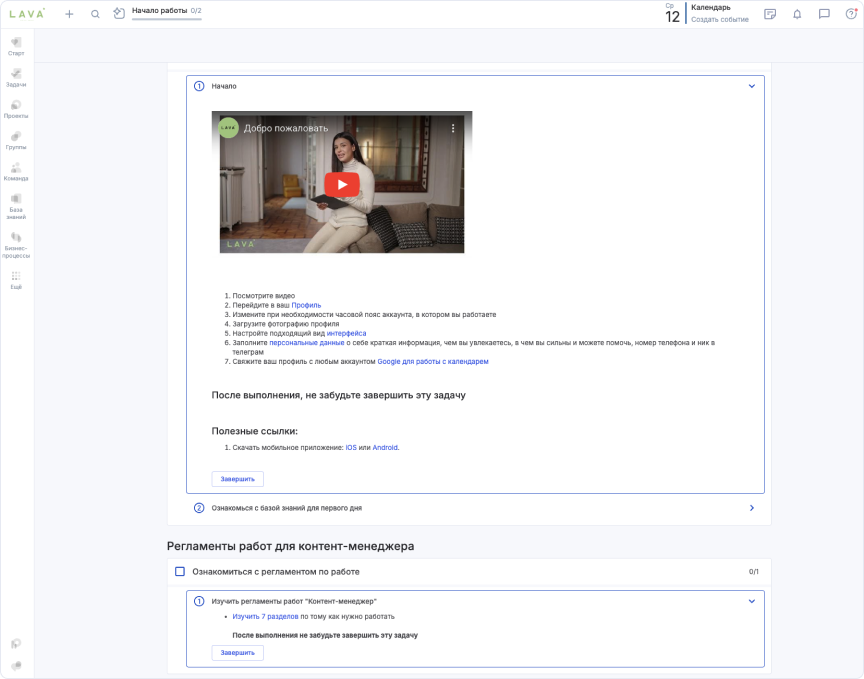
Task: Expand Ознакомься с базой знаний для первого дня
Action: (x=752, y=508)
